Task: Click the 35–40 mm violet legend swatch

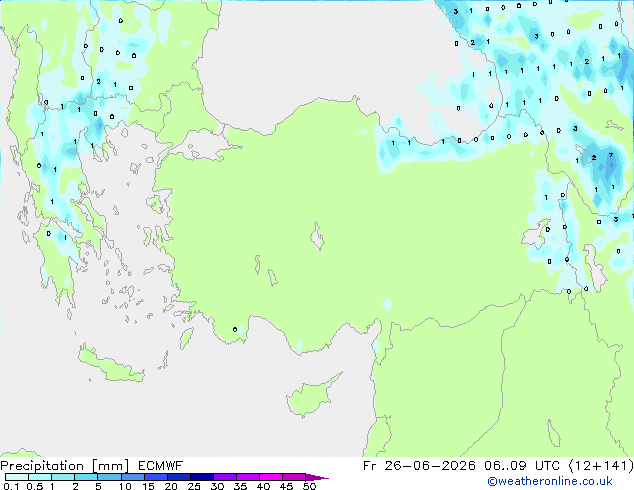Action: [247, 477]
